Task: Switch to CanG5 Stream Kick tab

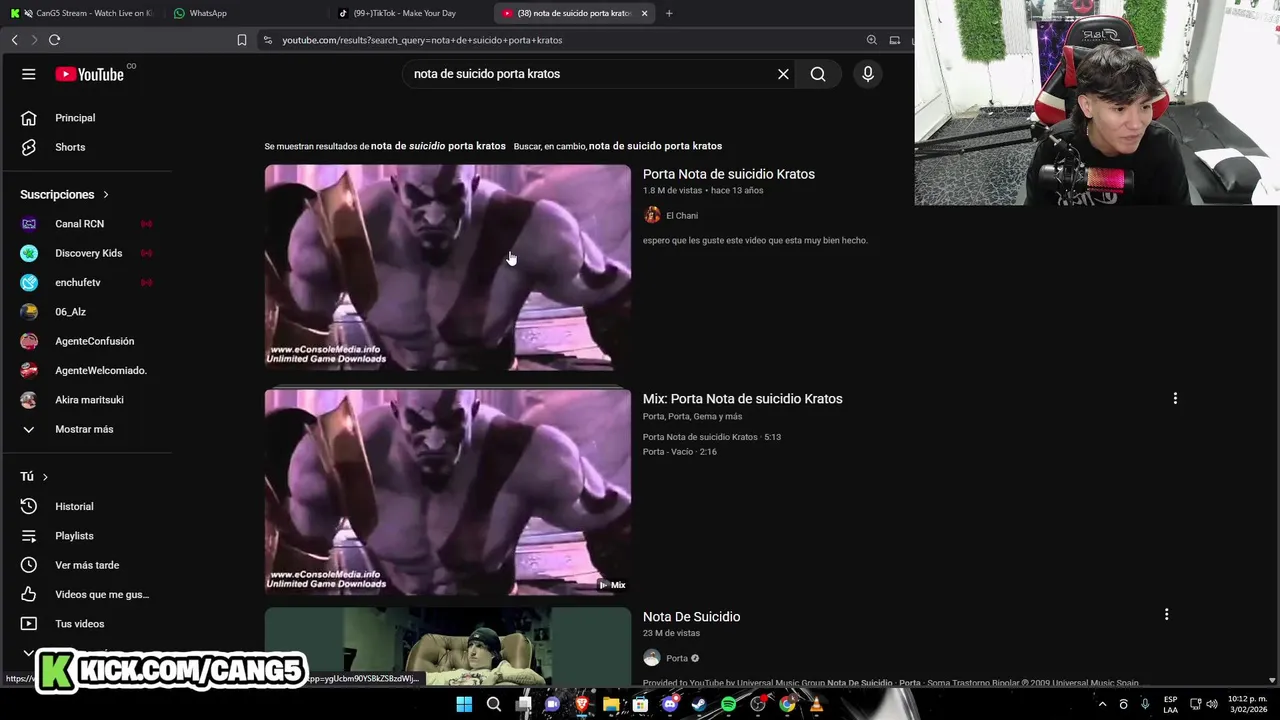Action: 80,13
